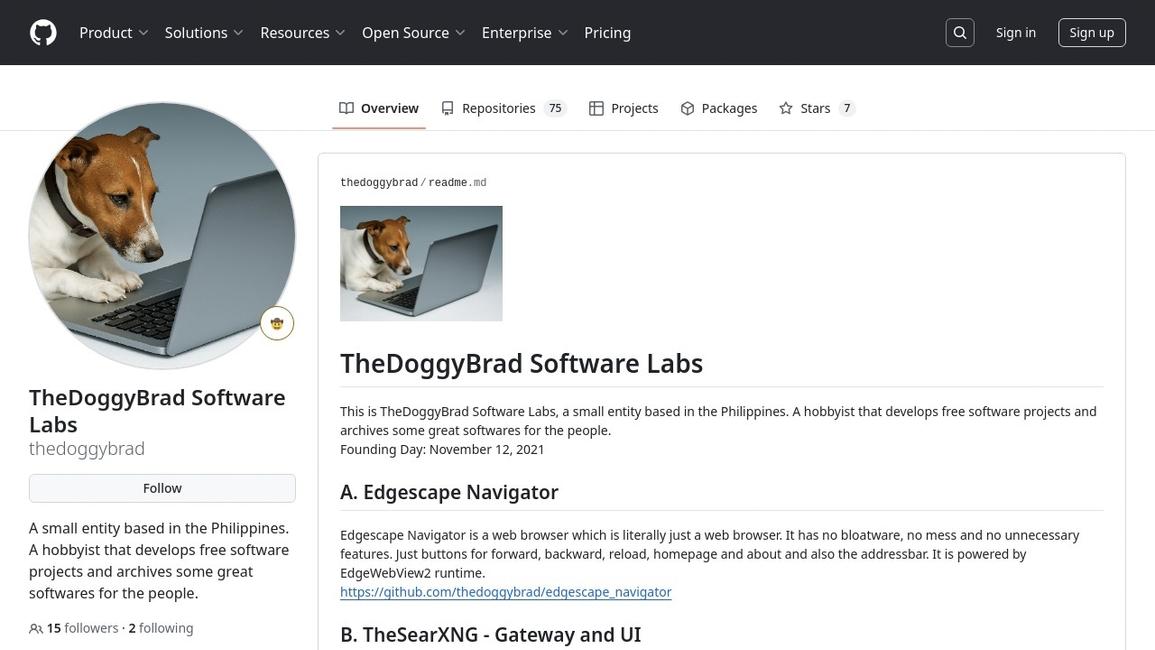Image resolution: width=1155 pixels, height=650 pixels.
Task: Open the Resources dropdown menu
Action: 302,32
